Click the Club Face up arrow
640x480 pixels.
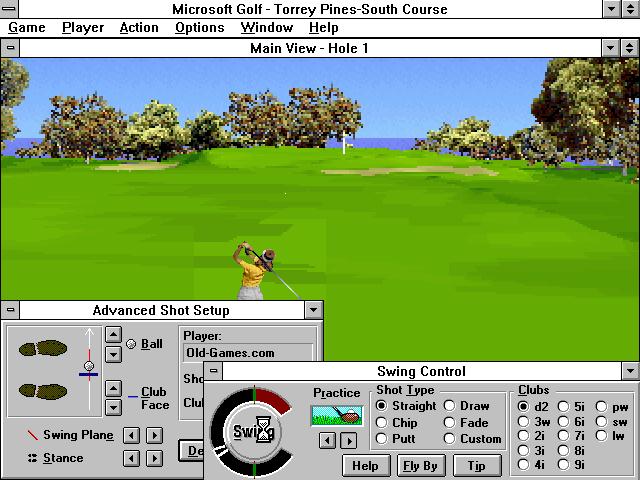coord(113,388)
